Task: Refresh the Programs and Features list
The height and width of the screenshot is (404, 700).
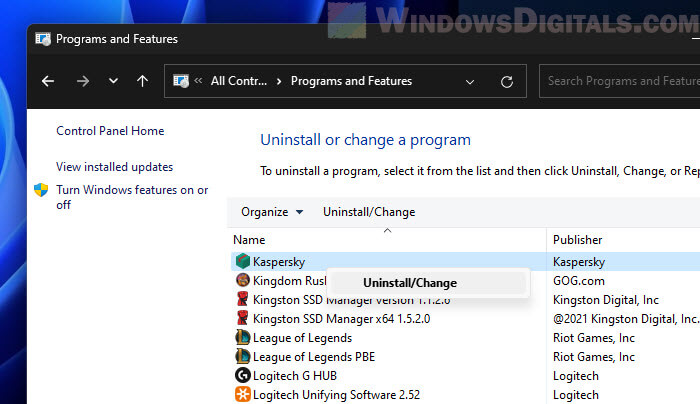Action: pos(507,82)
